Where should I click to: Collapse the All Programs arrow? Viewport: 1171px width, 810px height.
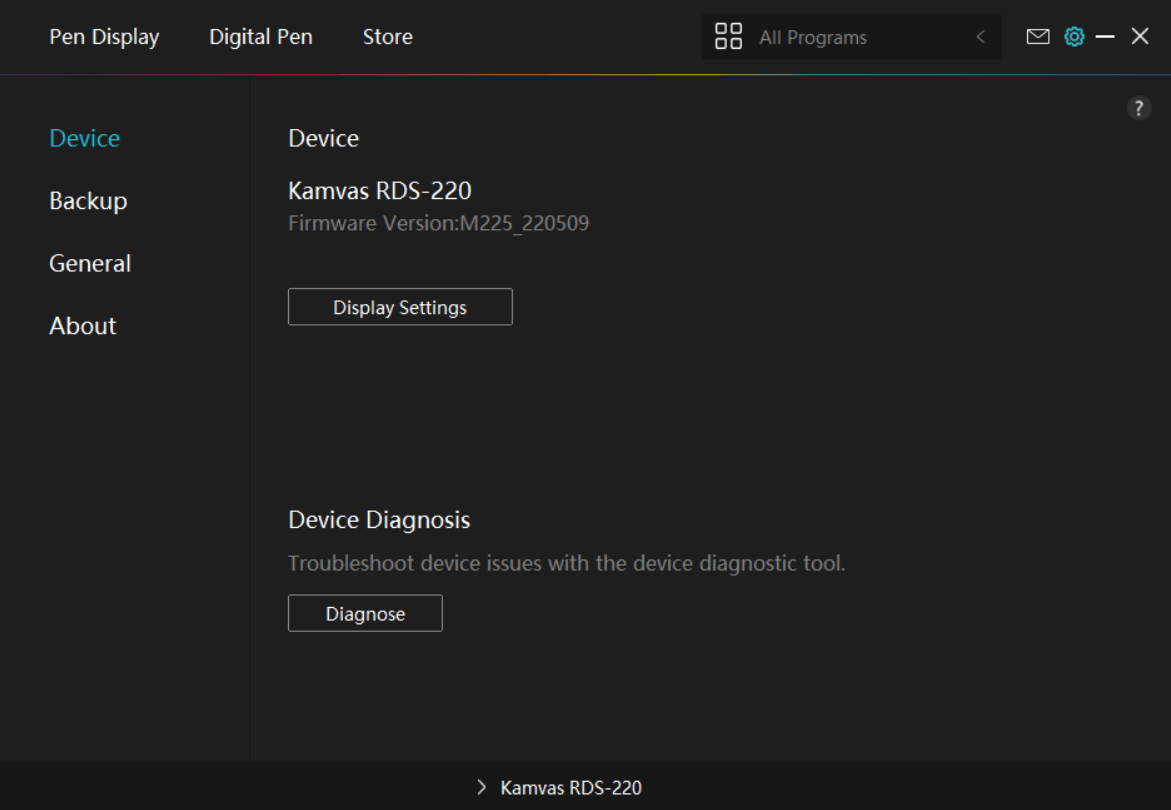(981, 37)
